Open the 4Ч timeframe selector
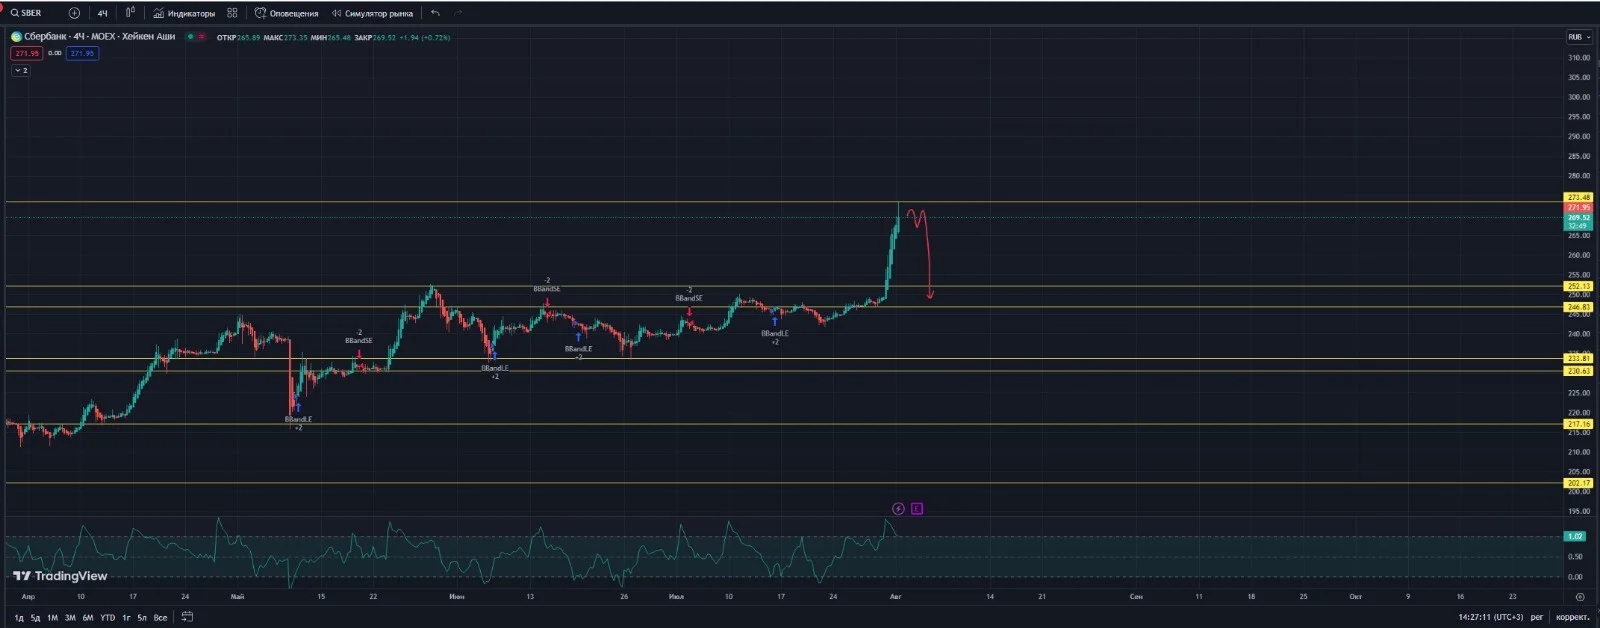 click(x=102, y=13)
